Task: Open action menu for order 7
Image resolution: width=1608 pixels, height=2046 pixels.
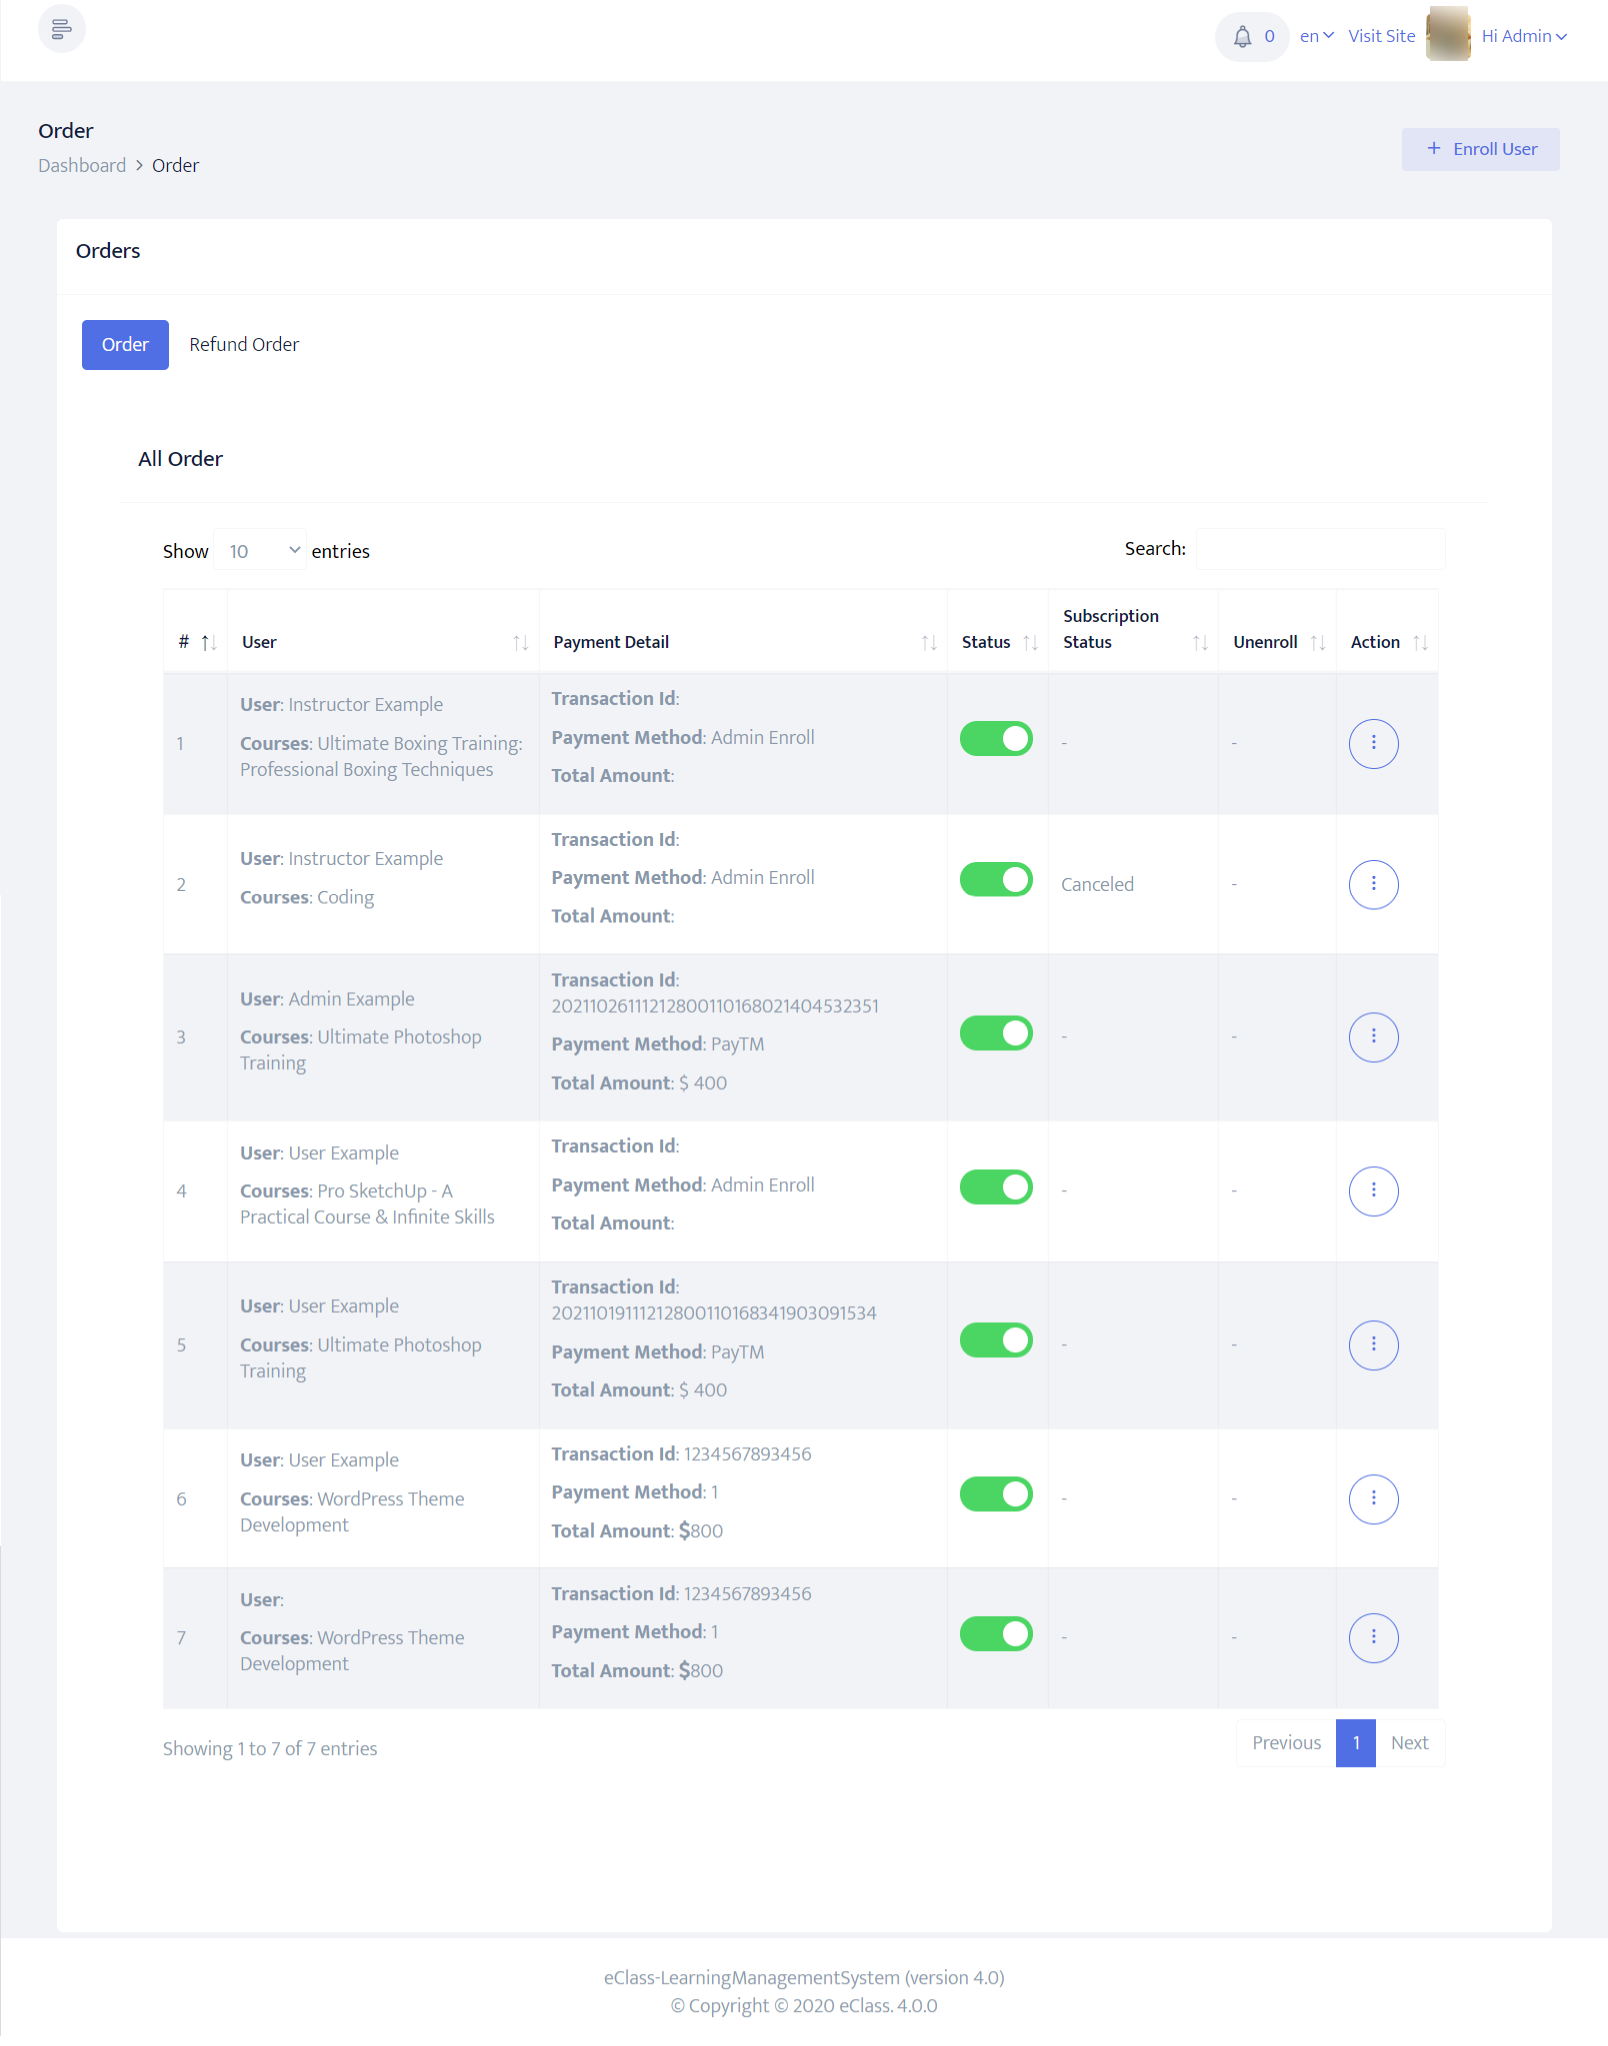Action: pyautogui.click(x=1373, y=1638)
